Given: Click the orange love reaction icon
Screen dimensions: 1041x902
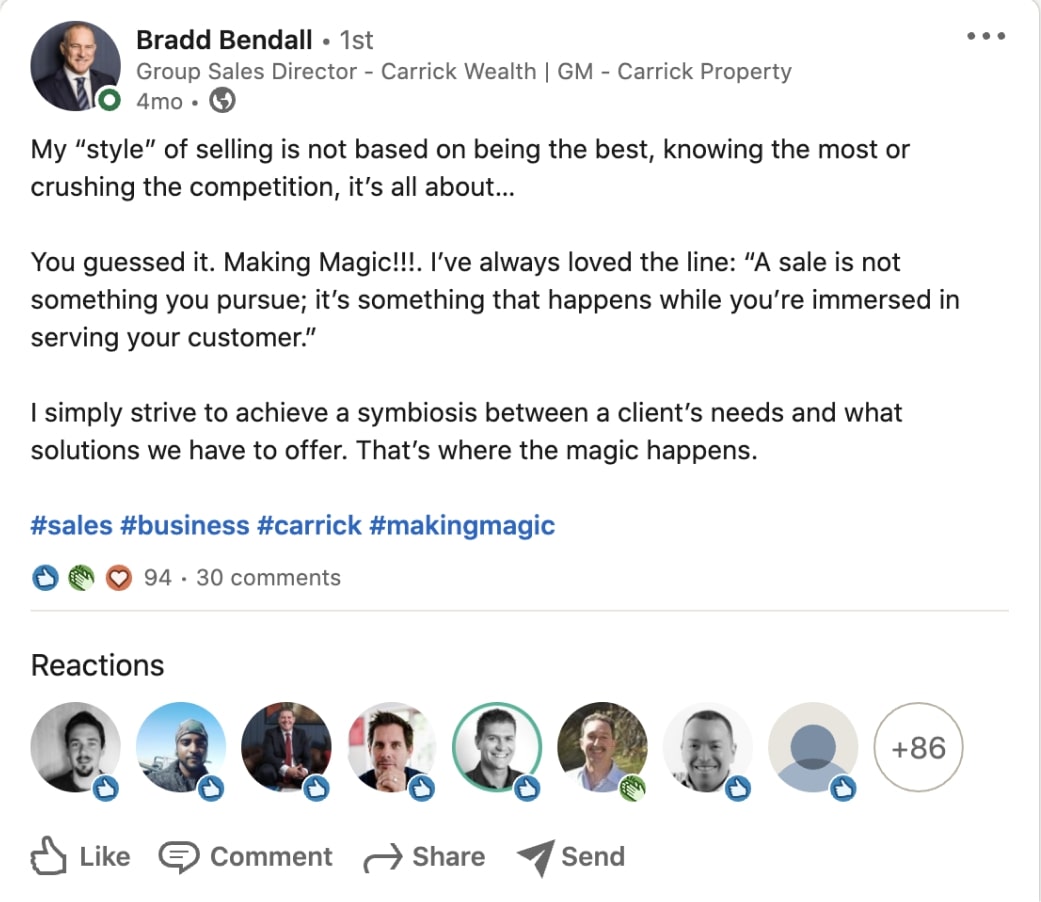Looking at the screenshot, I should 118,578.
